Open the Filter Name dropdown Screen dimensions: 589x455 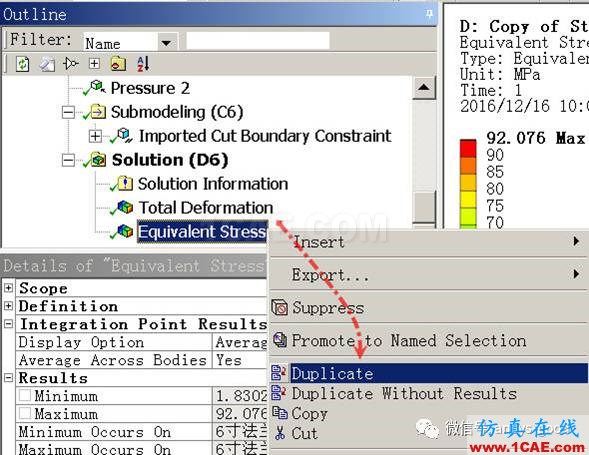coord(166,43)
